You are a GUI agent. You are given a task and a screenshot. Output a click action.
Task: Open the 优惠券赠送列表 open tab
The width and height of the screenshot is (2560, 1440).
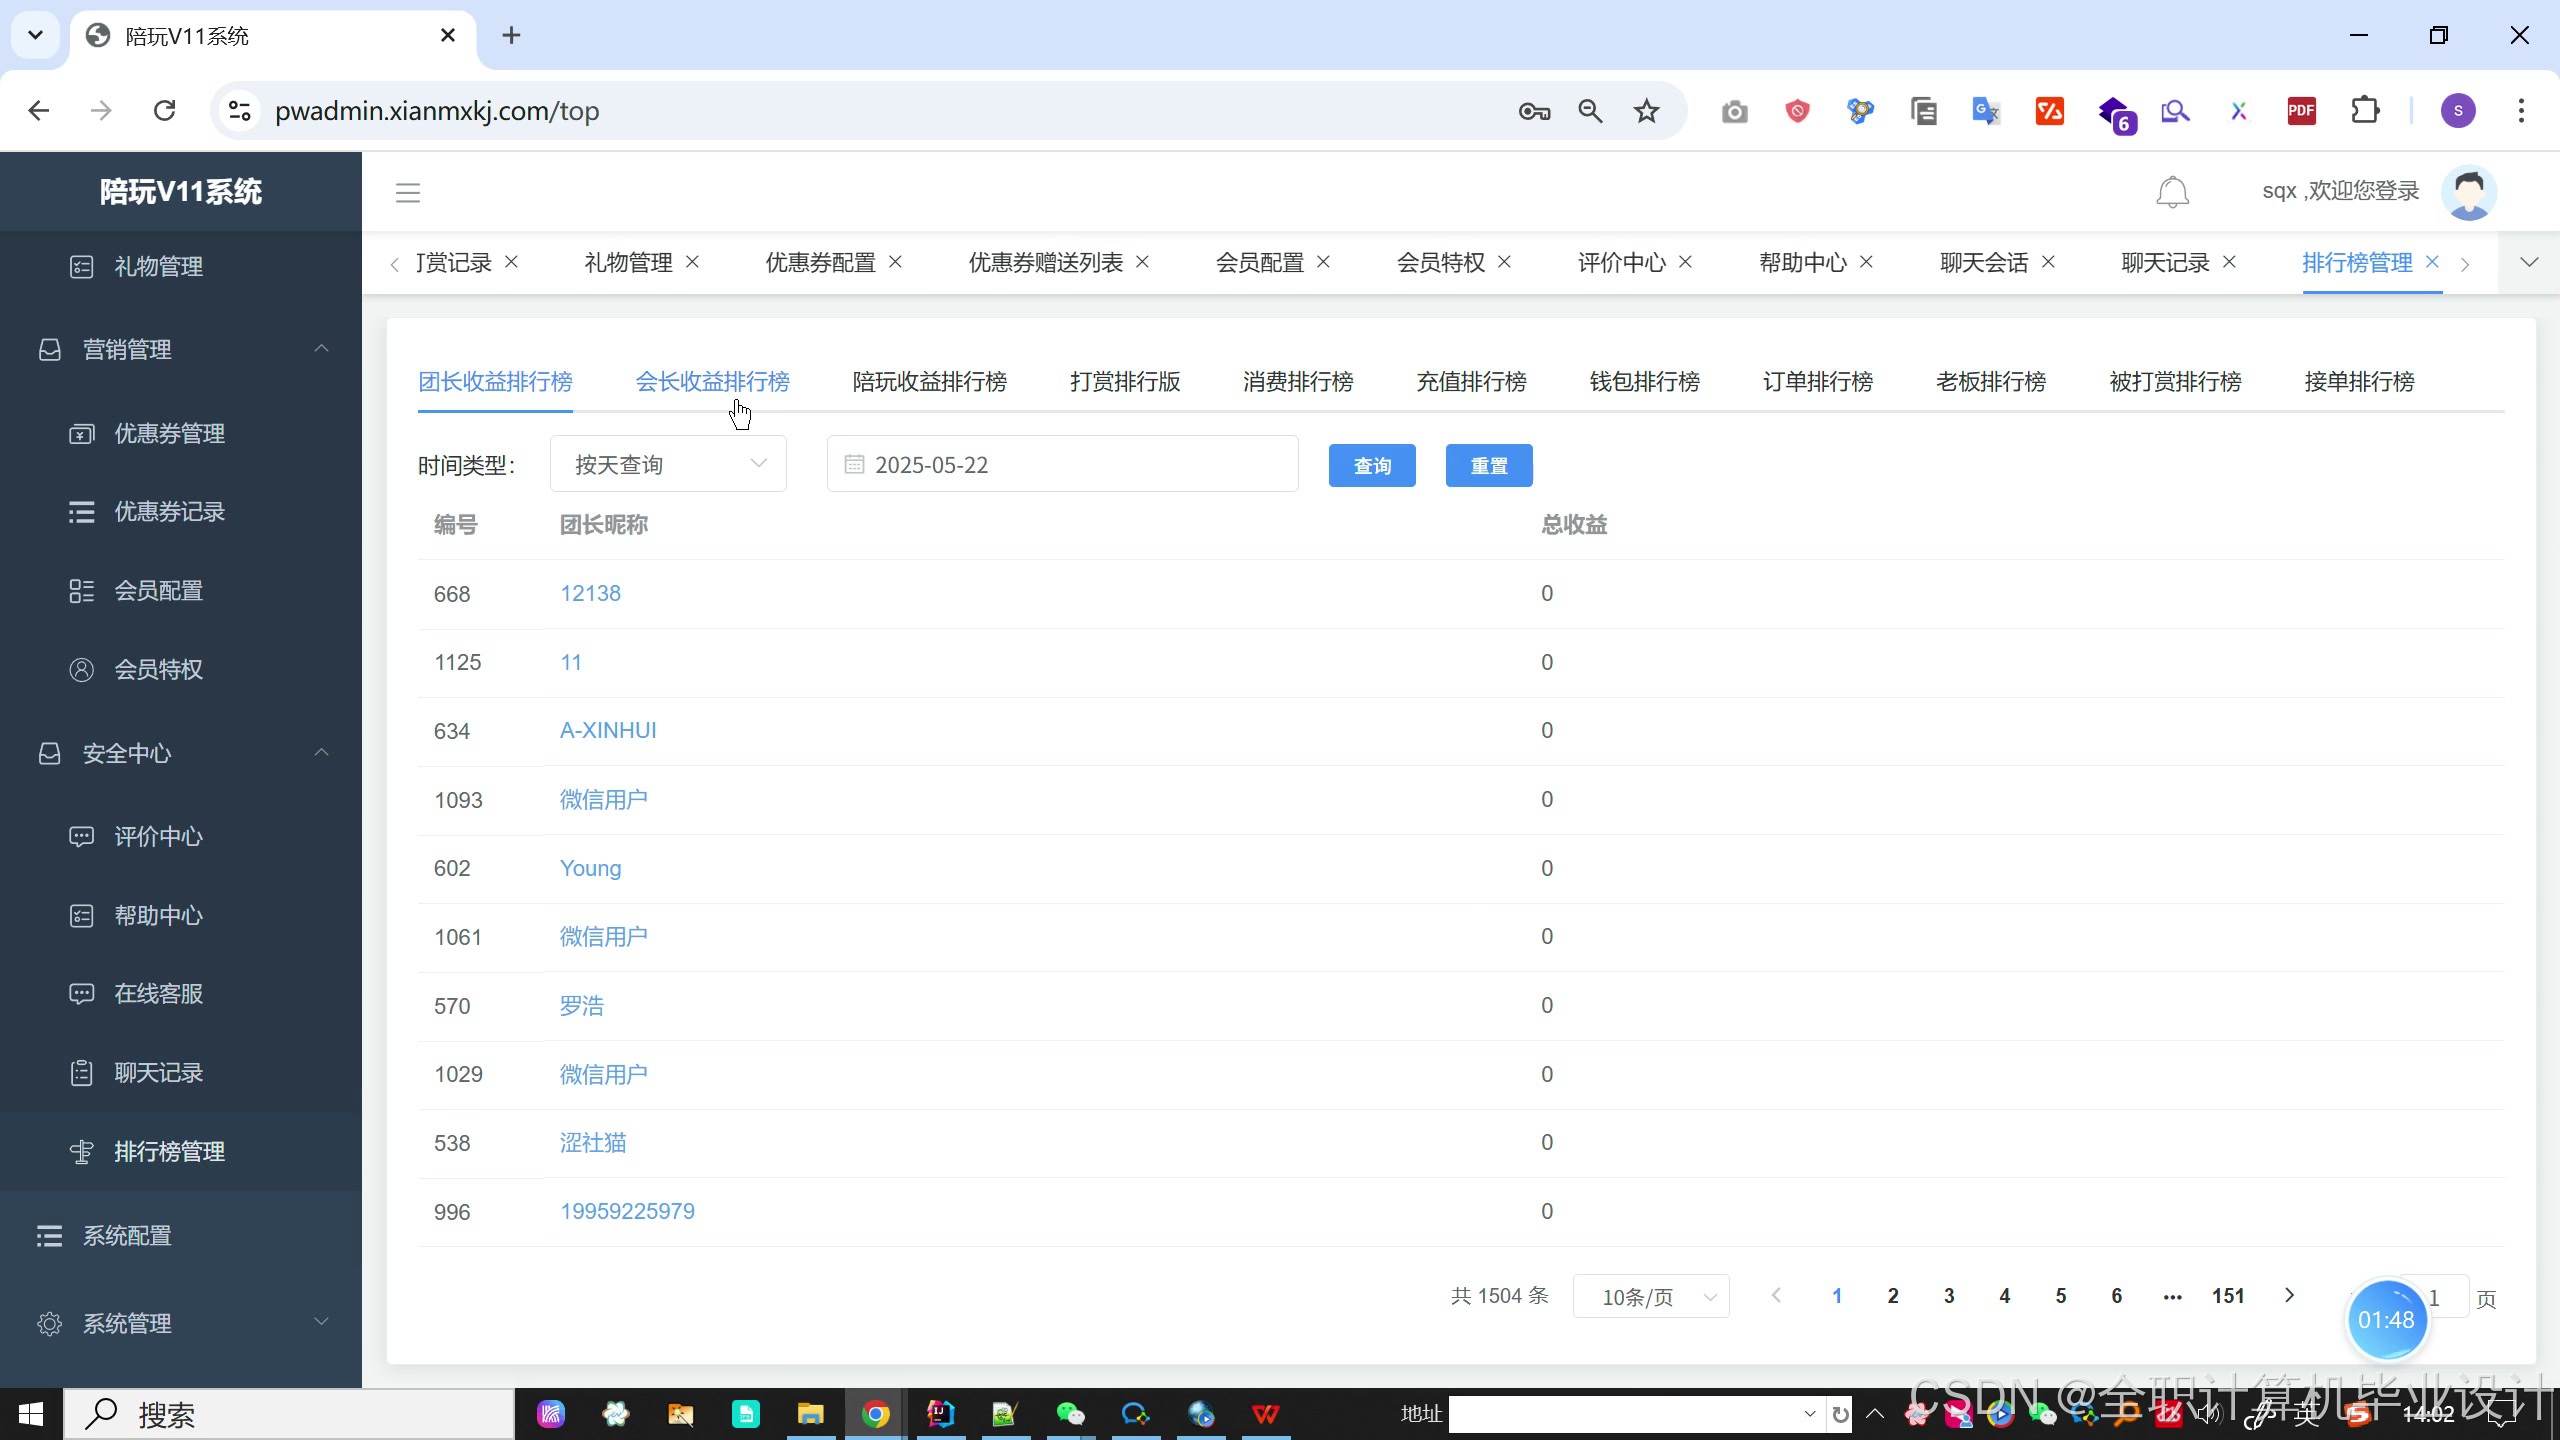pos(1045,263)
